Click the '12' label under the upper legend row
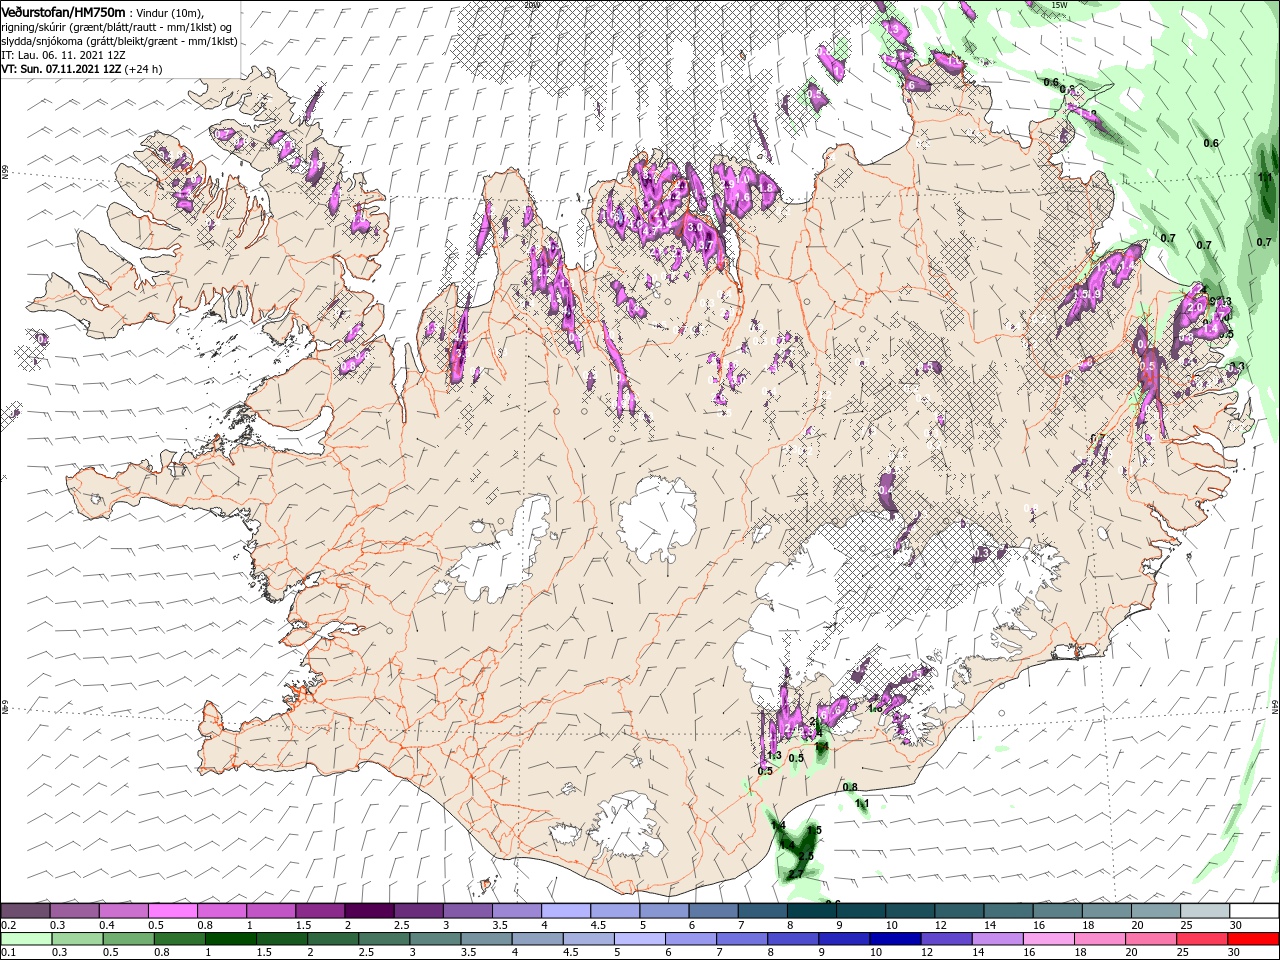Screen dimensions: 1280x960 tap(940, 925)
